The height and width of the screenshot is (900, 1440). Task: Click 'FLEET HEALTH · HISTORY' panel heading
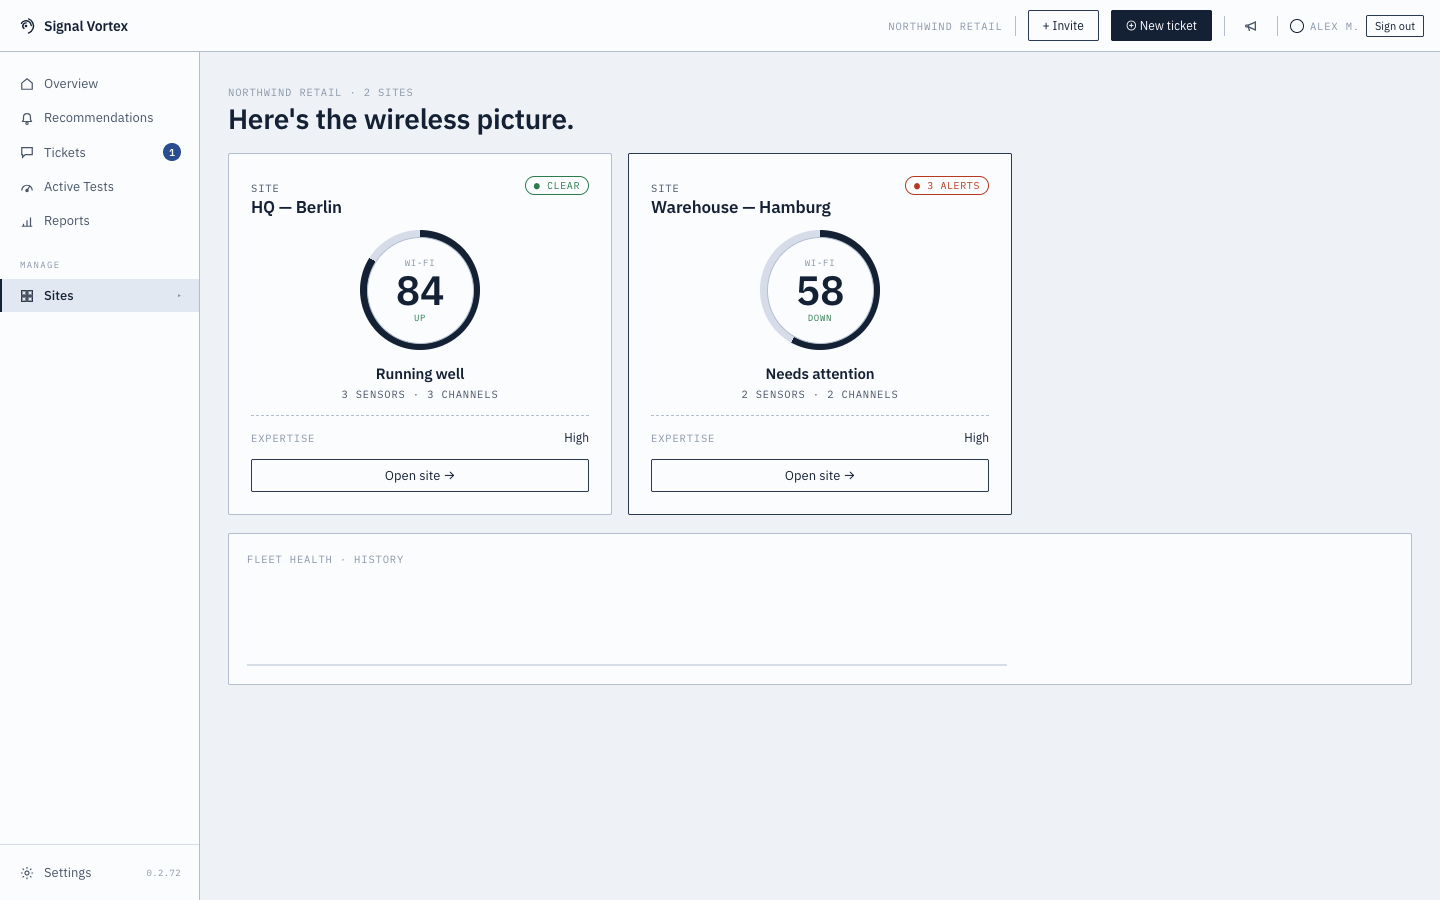(325, 560)
